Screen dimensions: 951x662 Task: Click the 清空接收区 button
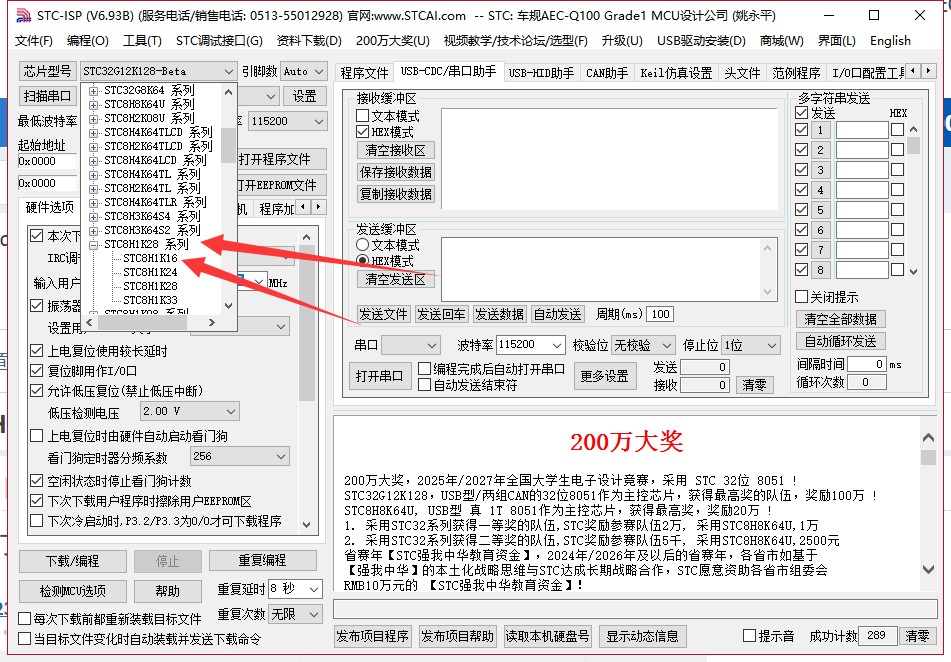coord(395,150)
